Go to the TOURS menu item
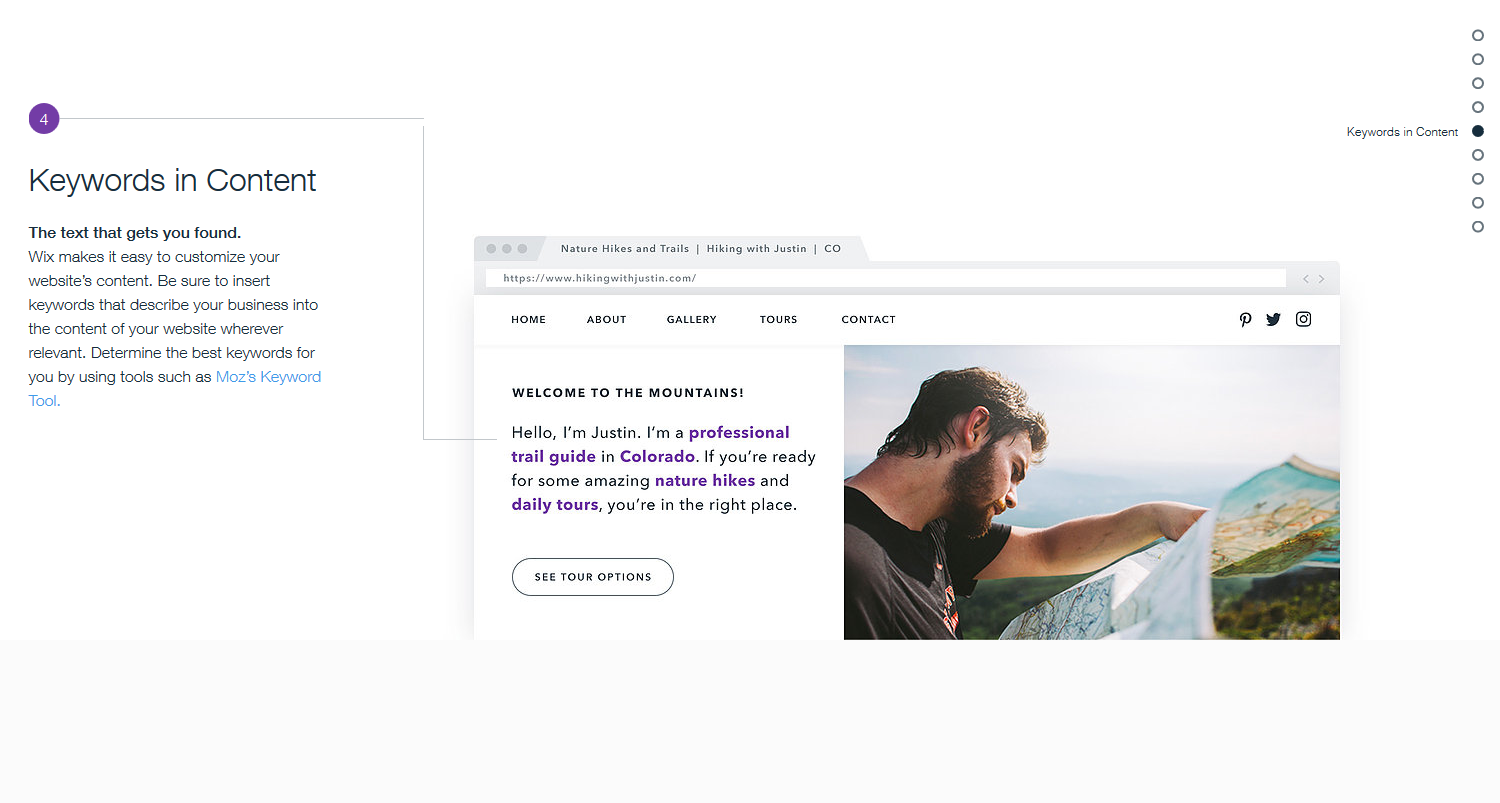1500x803 pixels. [x=779, y=320]
